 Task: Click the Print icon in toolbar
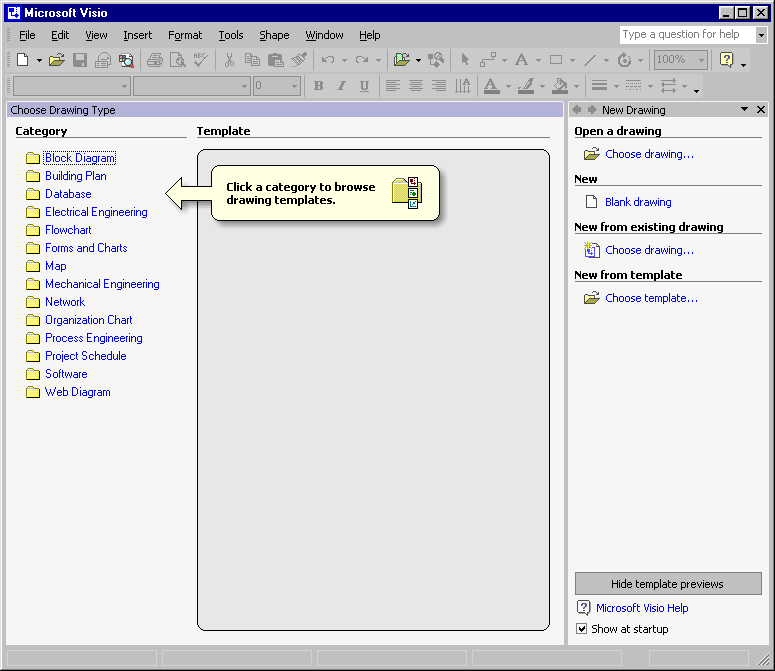pos(155,60)
